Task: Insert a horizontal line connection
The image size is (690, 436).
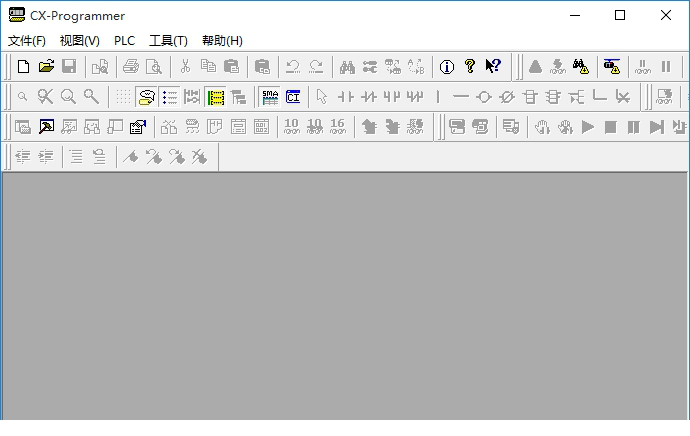Action: click(x=461, y=97)
